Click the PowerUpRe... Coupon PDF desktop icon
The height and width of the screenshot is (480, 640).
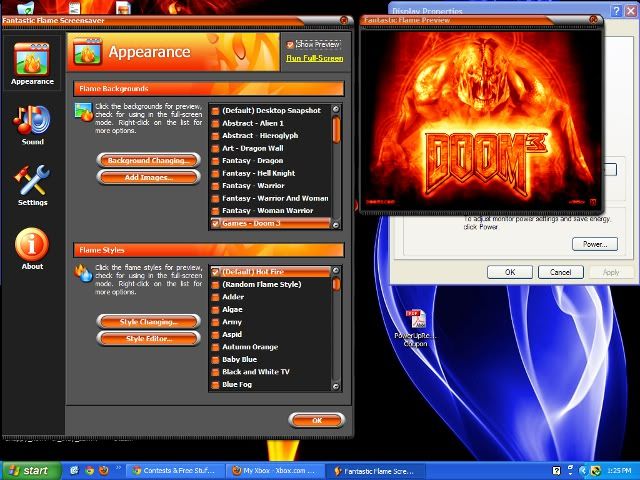(x=416, y=328)
